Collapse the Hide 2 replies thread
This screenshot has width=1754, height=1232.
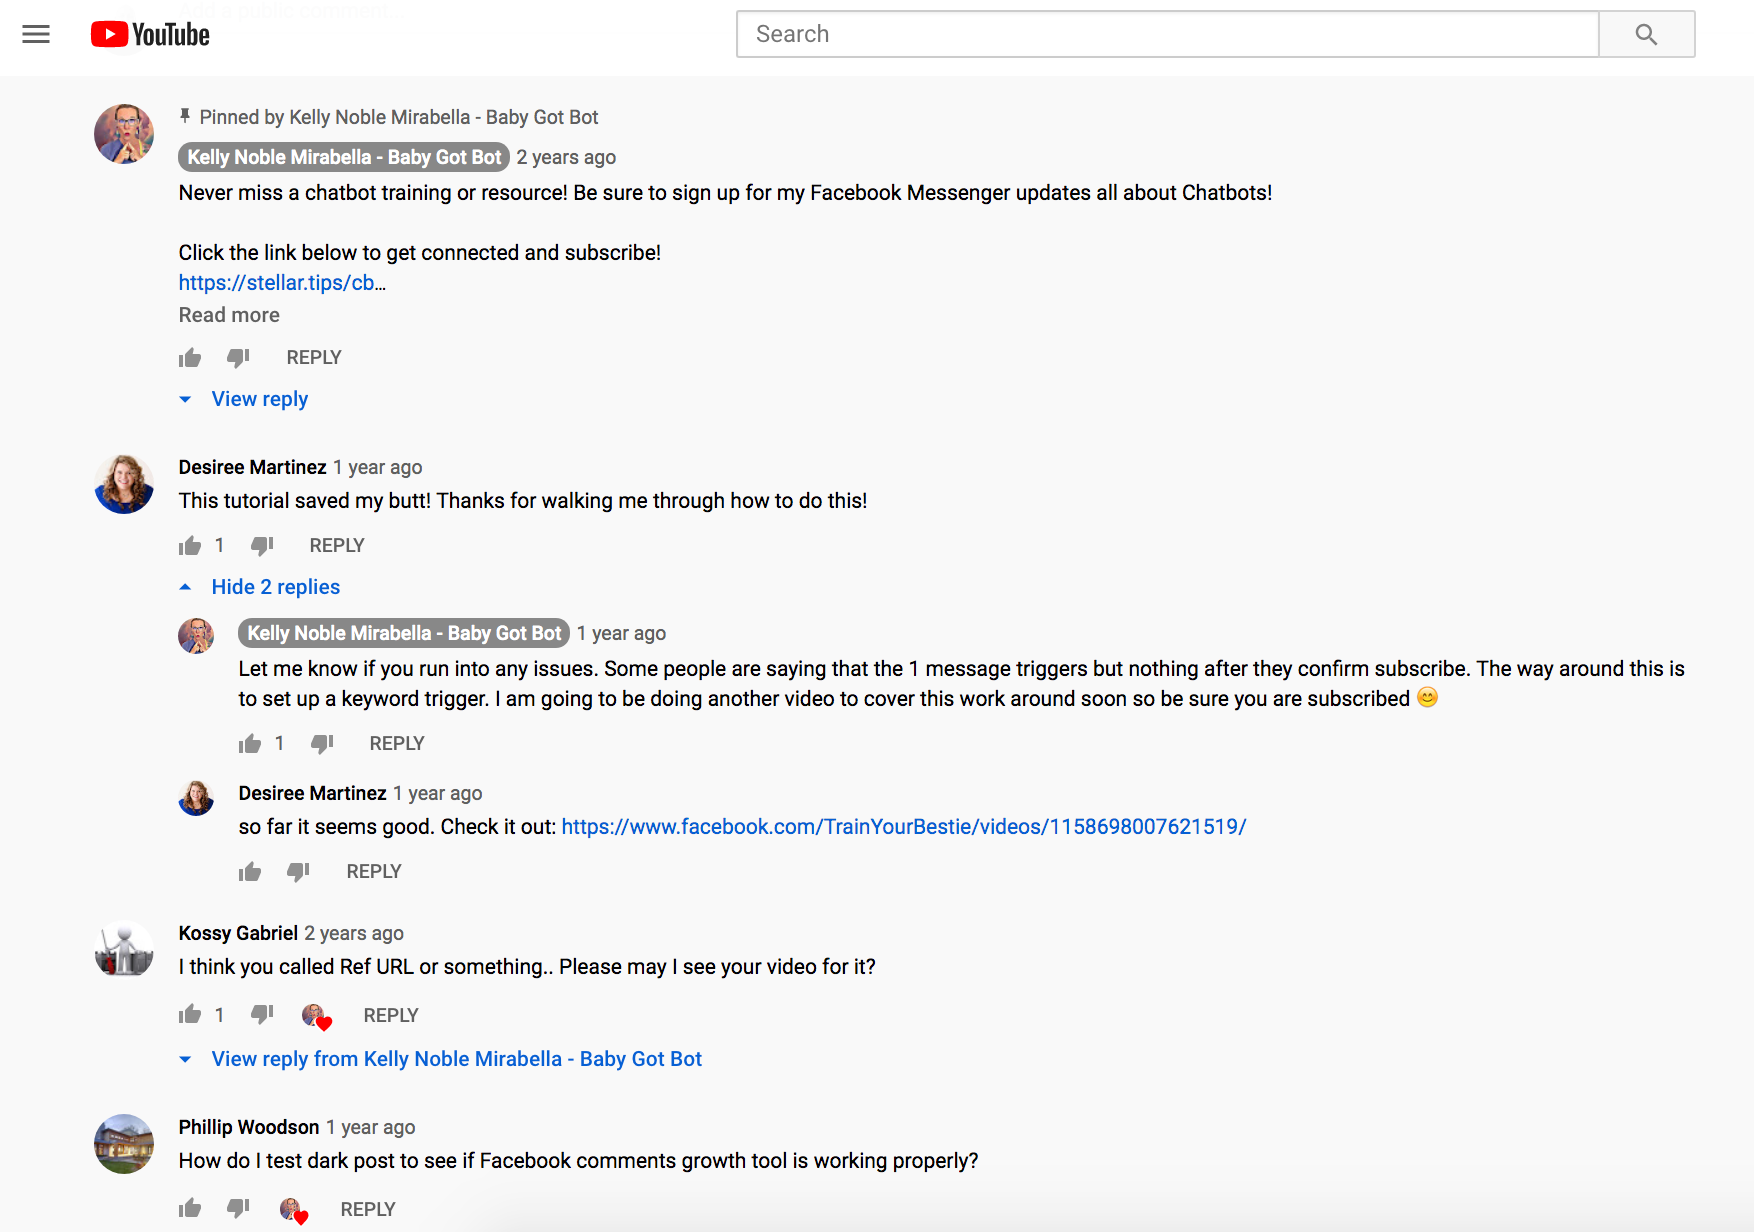(275, 587)
